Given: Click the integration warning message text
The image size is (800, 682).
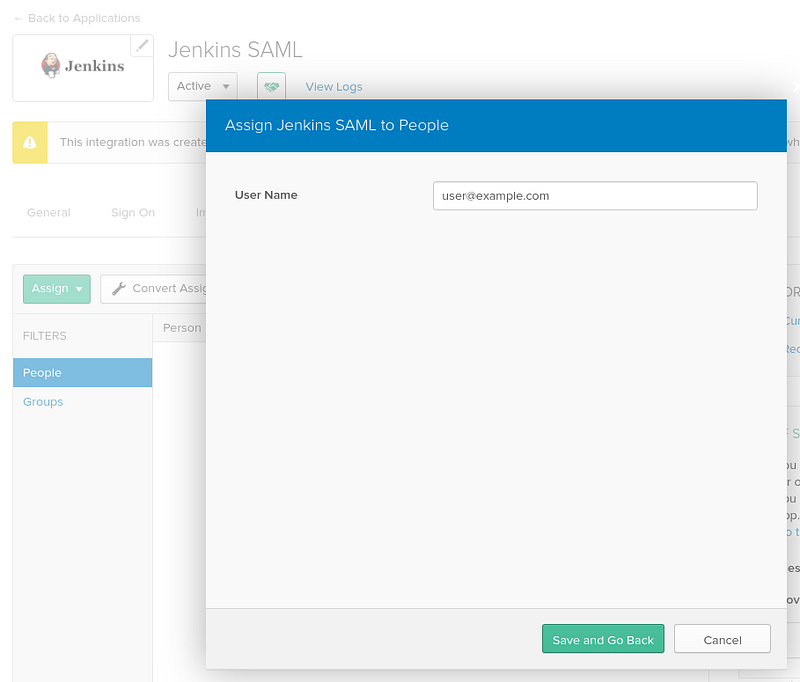Looking at the screenshot, I should (133, 142).
